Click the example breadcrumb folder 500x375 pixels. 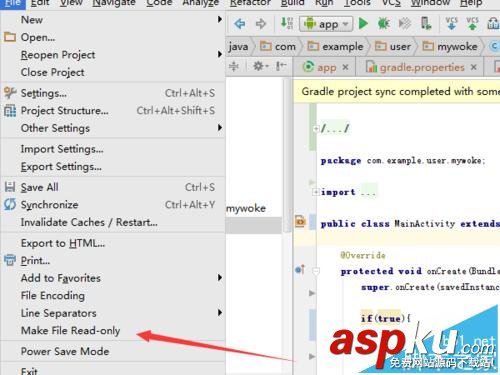tap(335, 46)
